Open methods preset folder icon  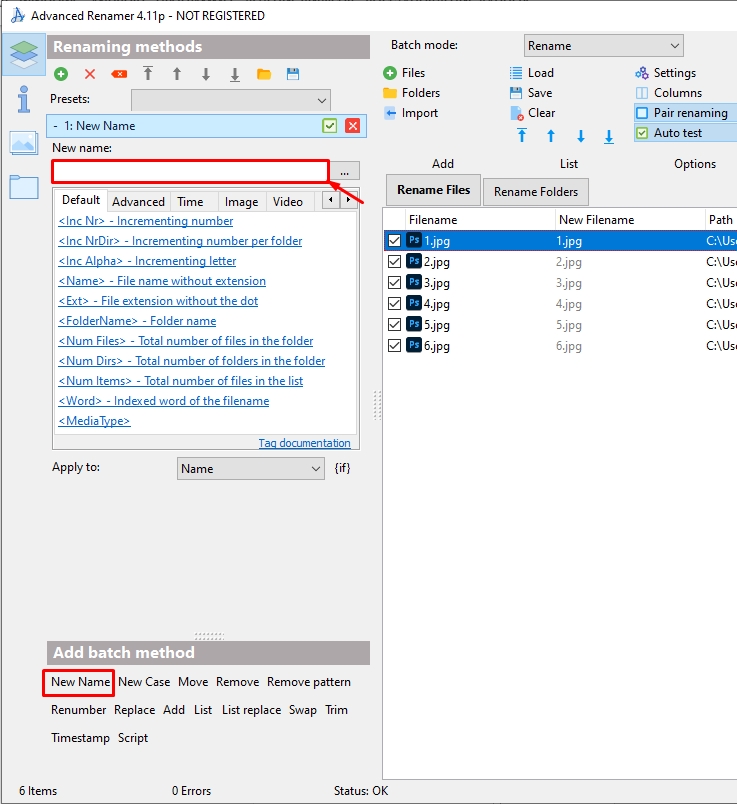click(x=264, y=74)
